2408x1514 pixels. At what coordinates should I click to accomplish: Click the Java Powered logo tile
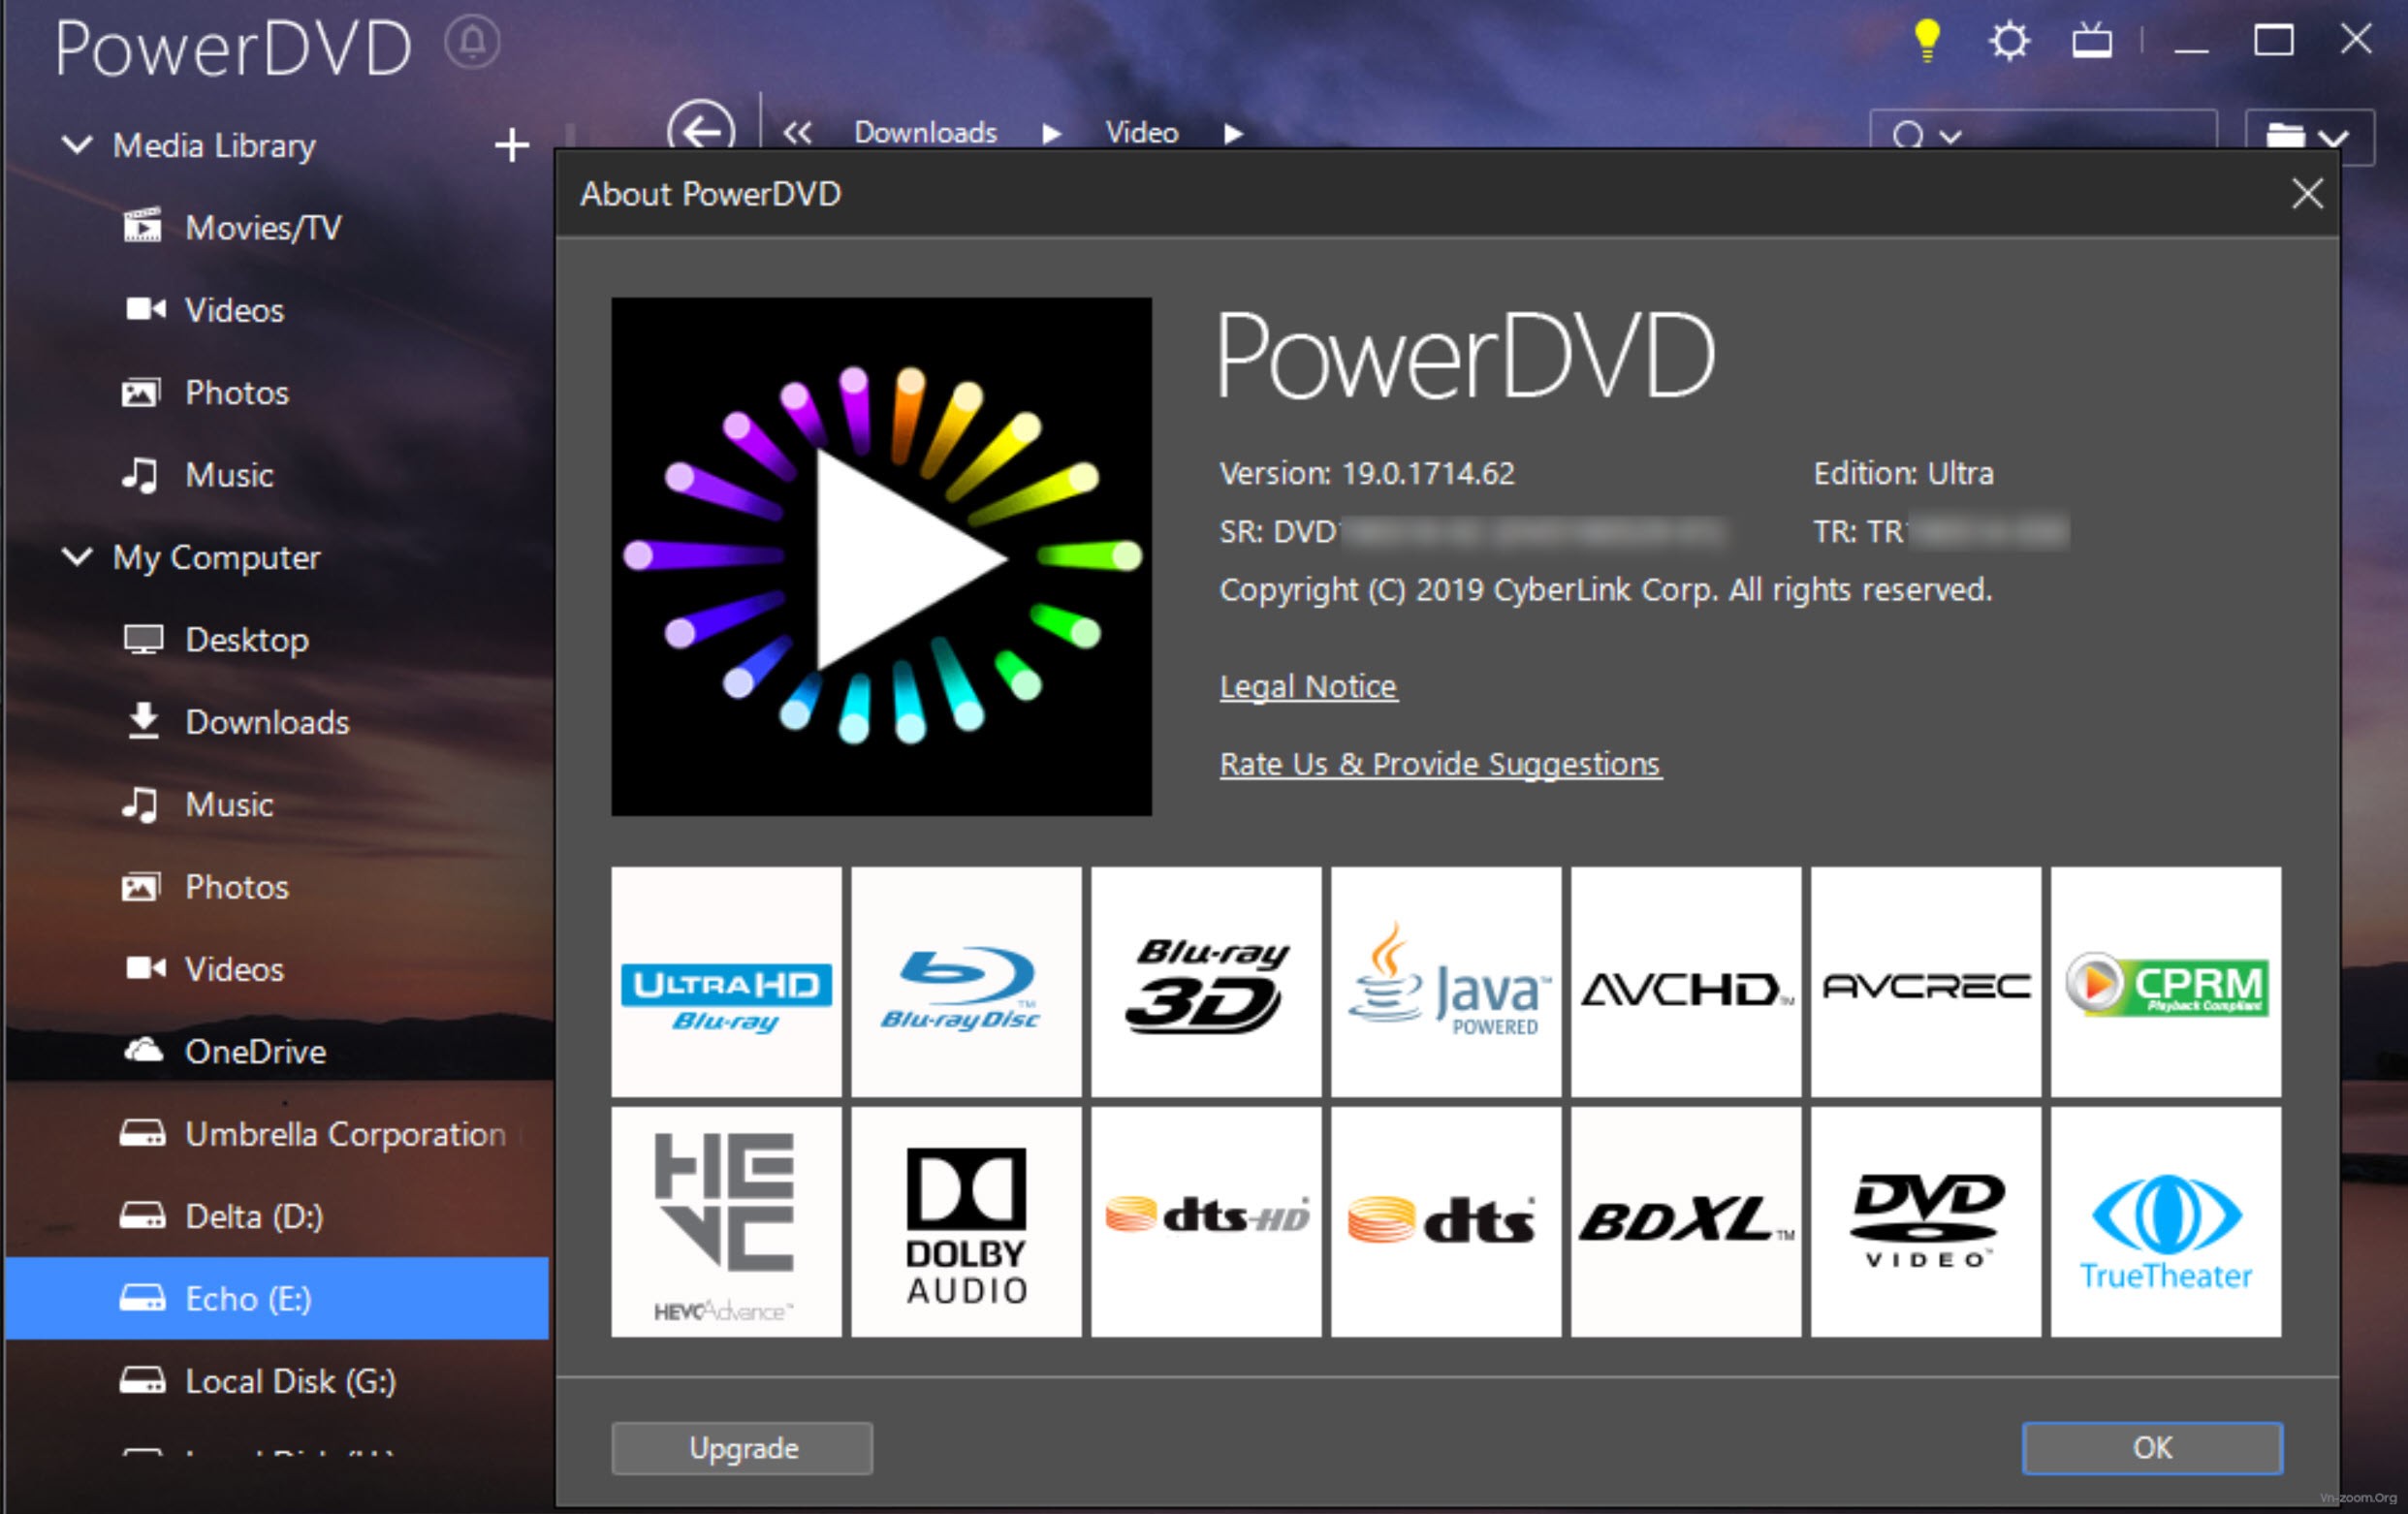pyautogui.click(x=1446, y=982)
